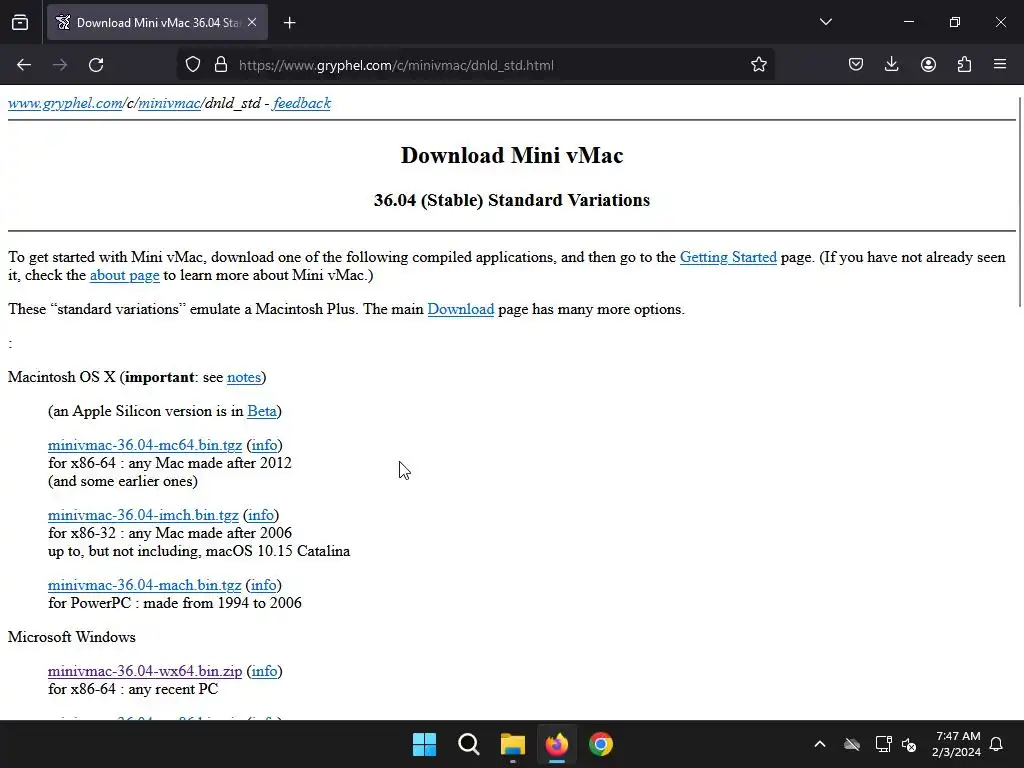Image resolution: width=1024 pixels, height=768 pixels.
Task: Follow the minivmac breadcrumb link
Action: click(x=169, y=103)
